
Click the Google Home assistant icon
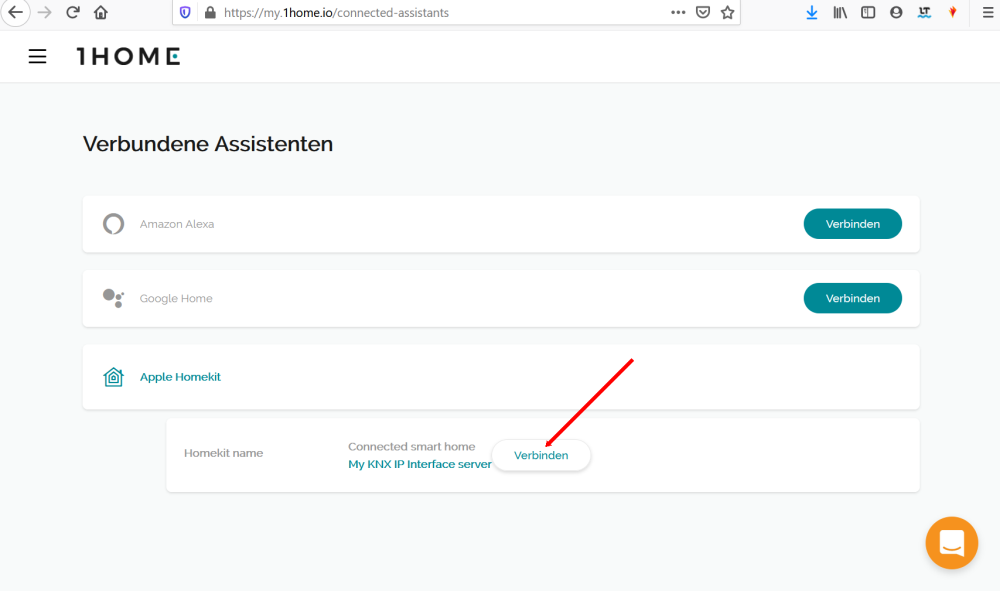tap(114, 298)
